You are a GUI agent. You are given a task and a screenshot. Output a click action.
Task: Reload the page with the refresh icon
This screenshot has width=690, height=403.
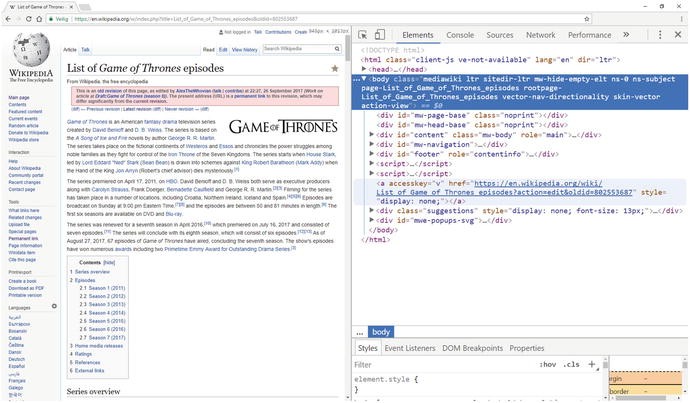click(29, 19)
